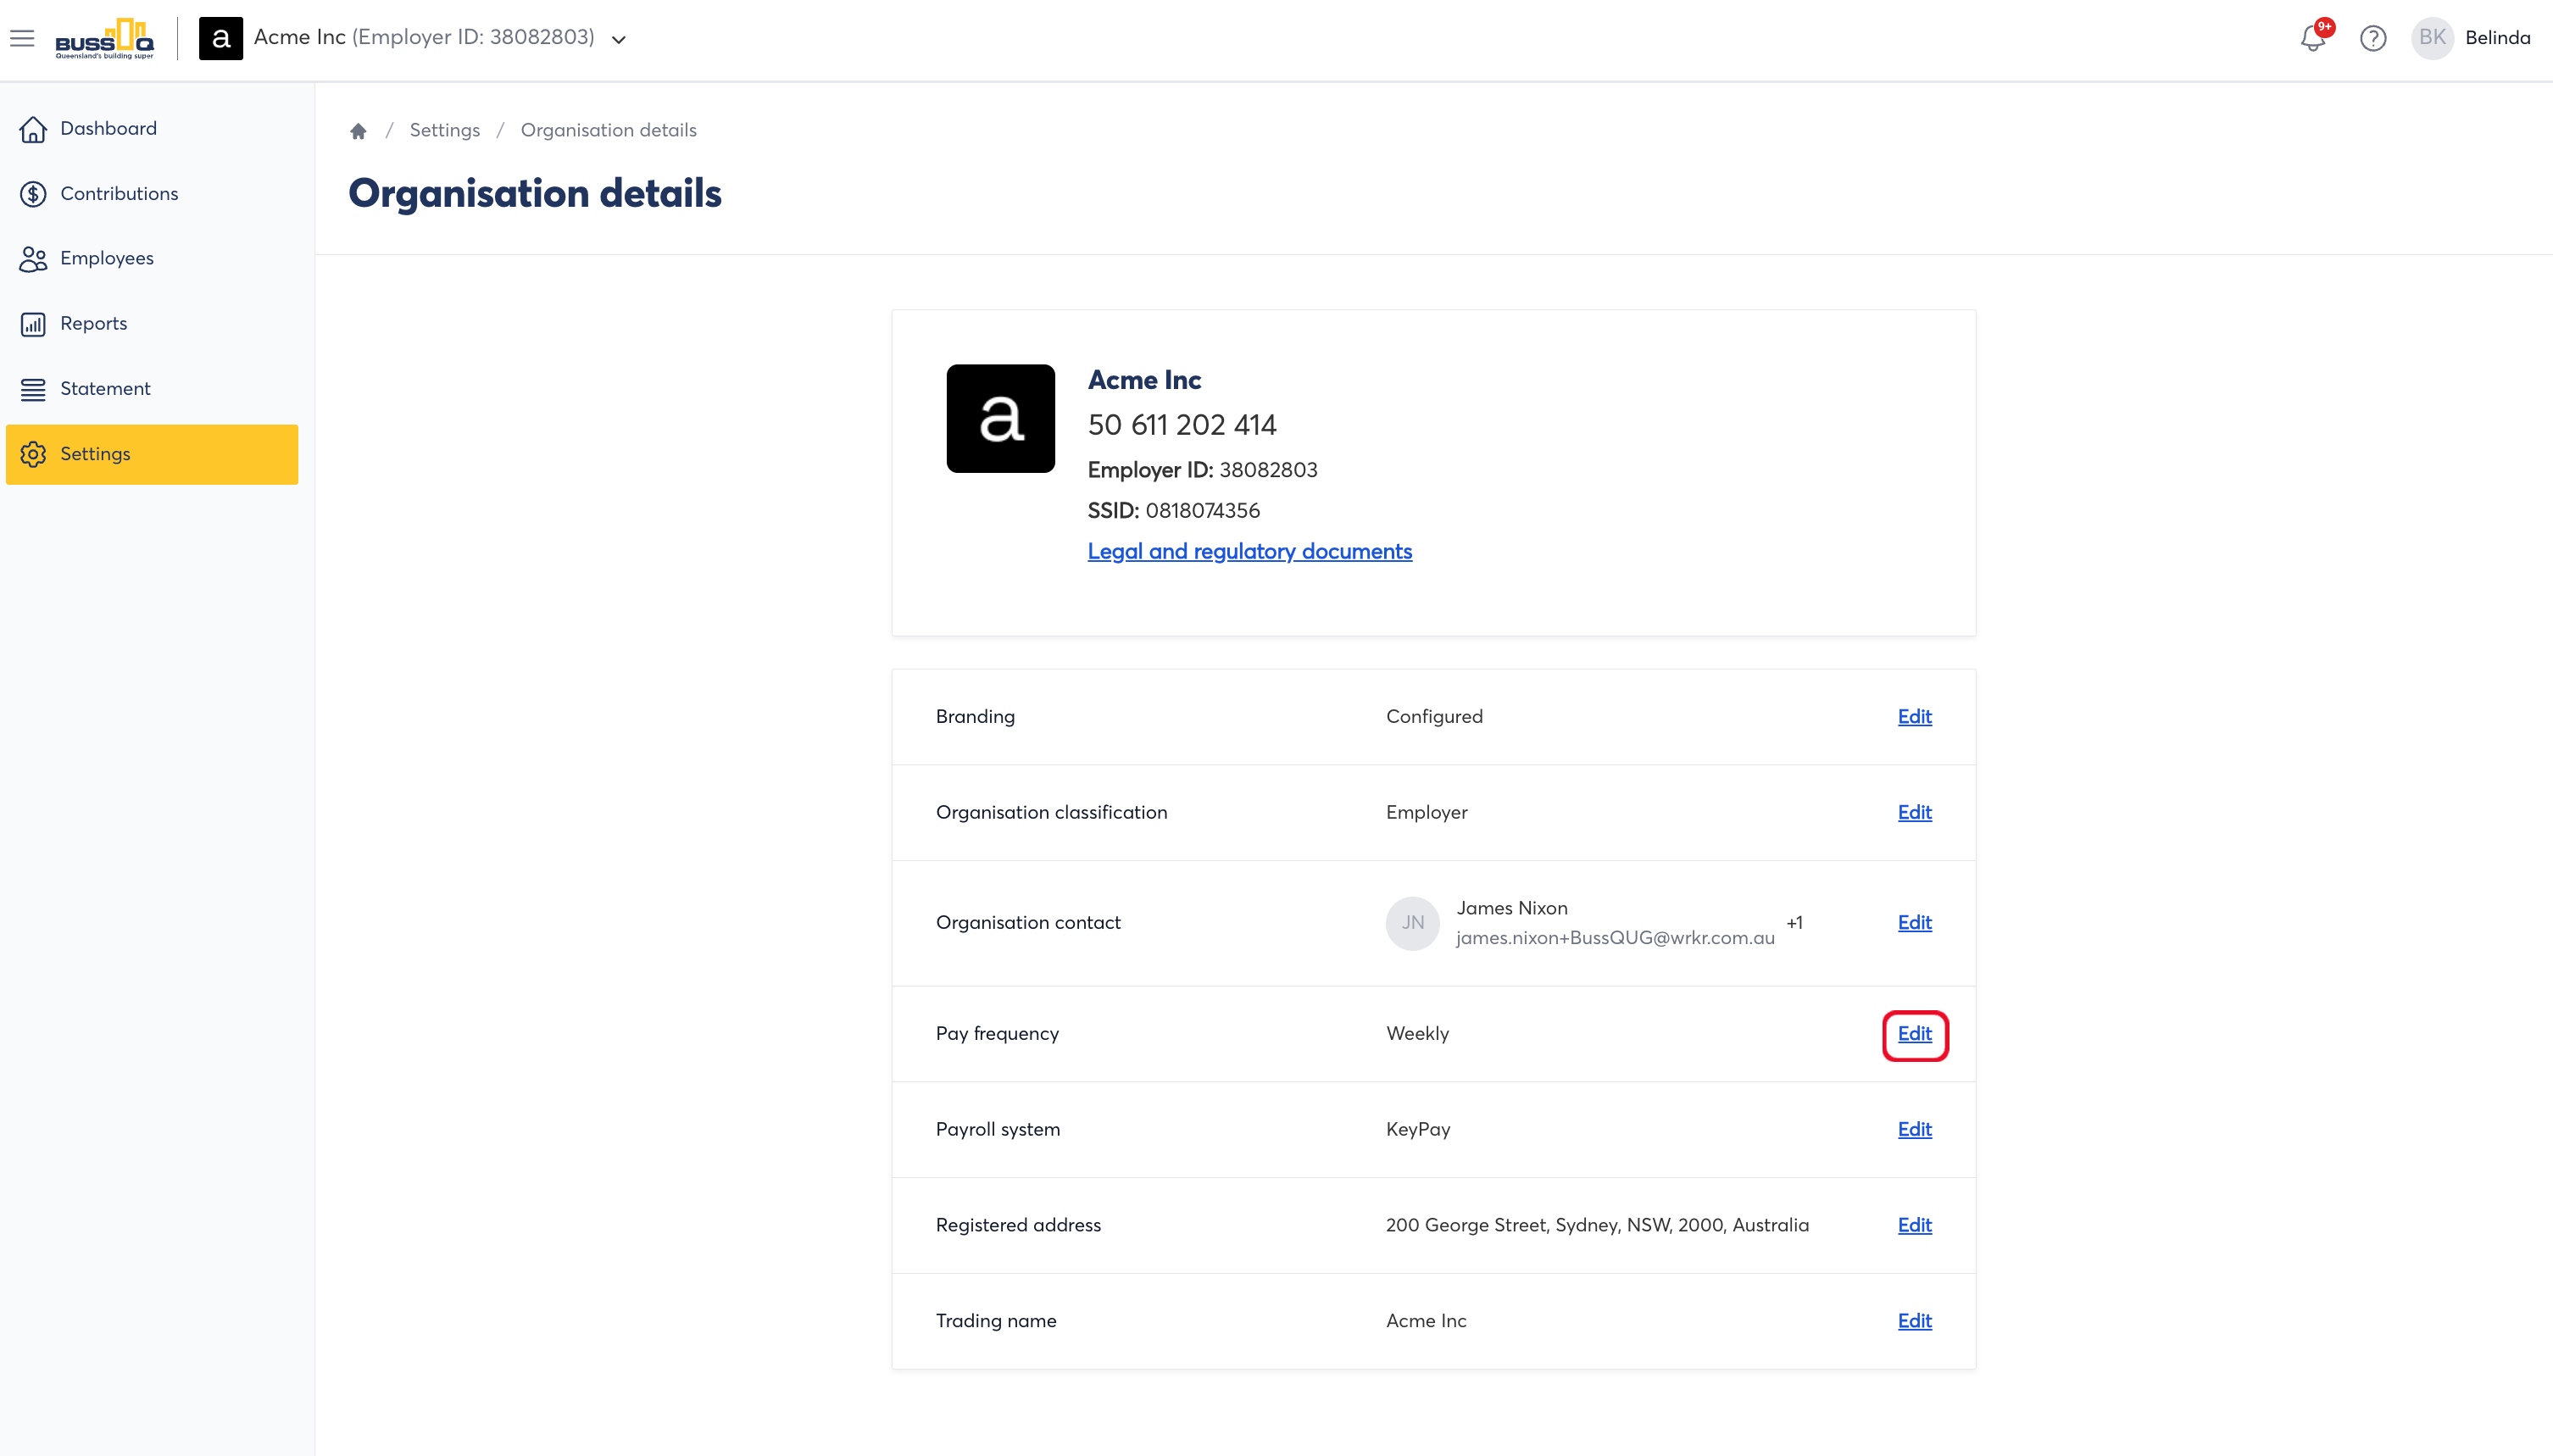2553x1456 pixels.
Task: Click the james.nixon+BussQUG@wrkr.com.au email
Action: click(1615, 938)
